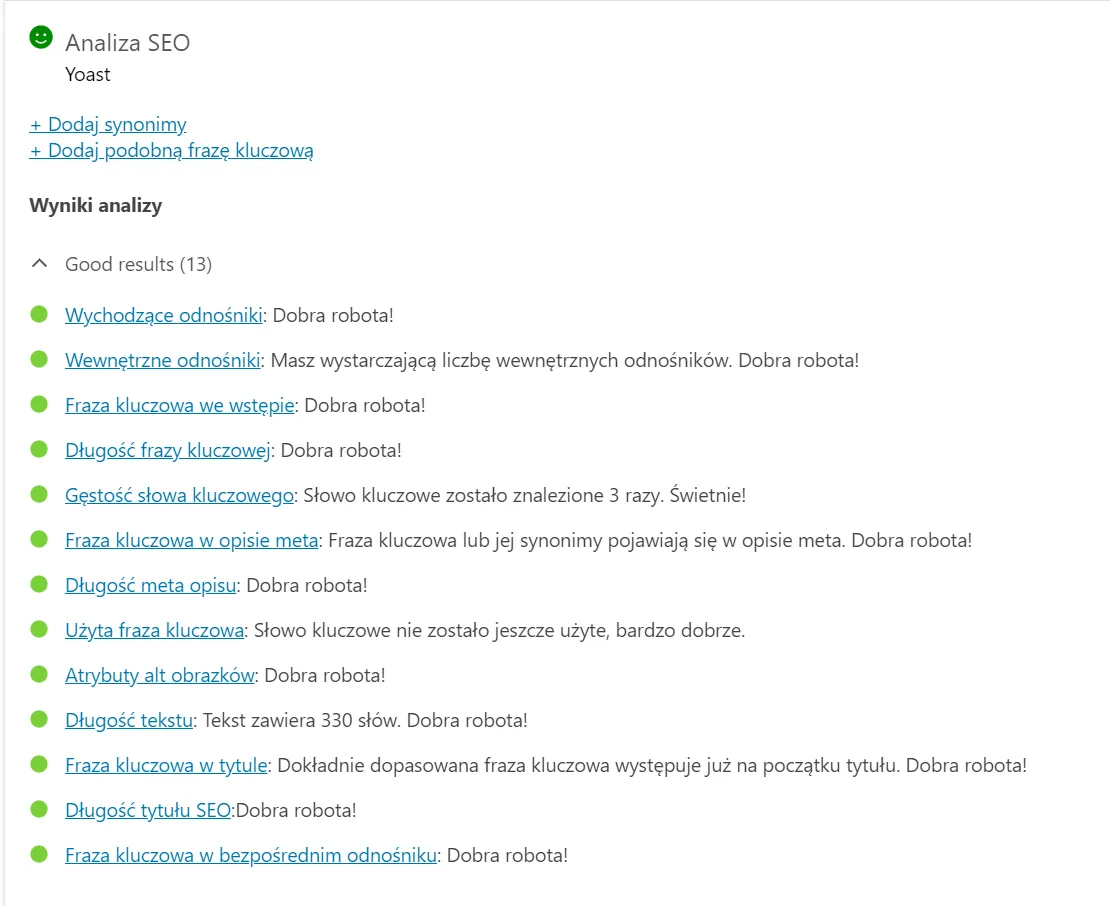Open Długość tytułu SEO link
This screenshot has height=906, width=1110.
point(147,810)
